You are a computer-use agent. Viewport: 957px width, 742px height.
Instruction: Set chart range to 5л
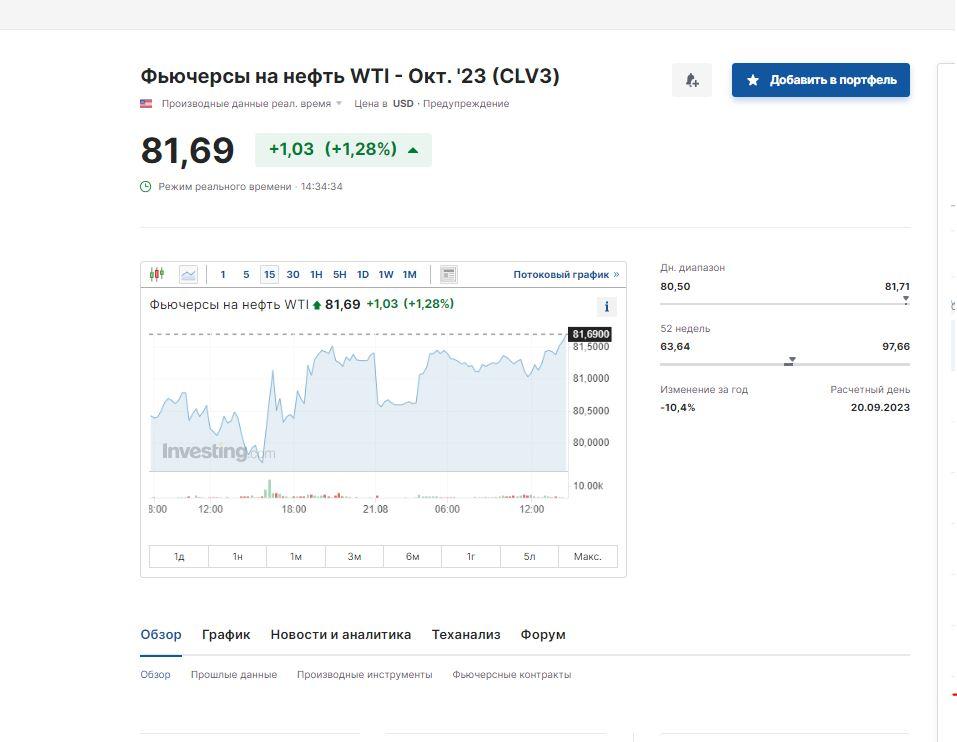[x=529, y=556]
